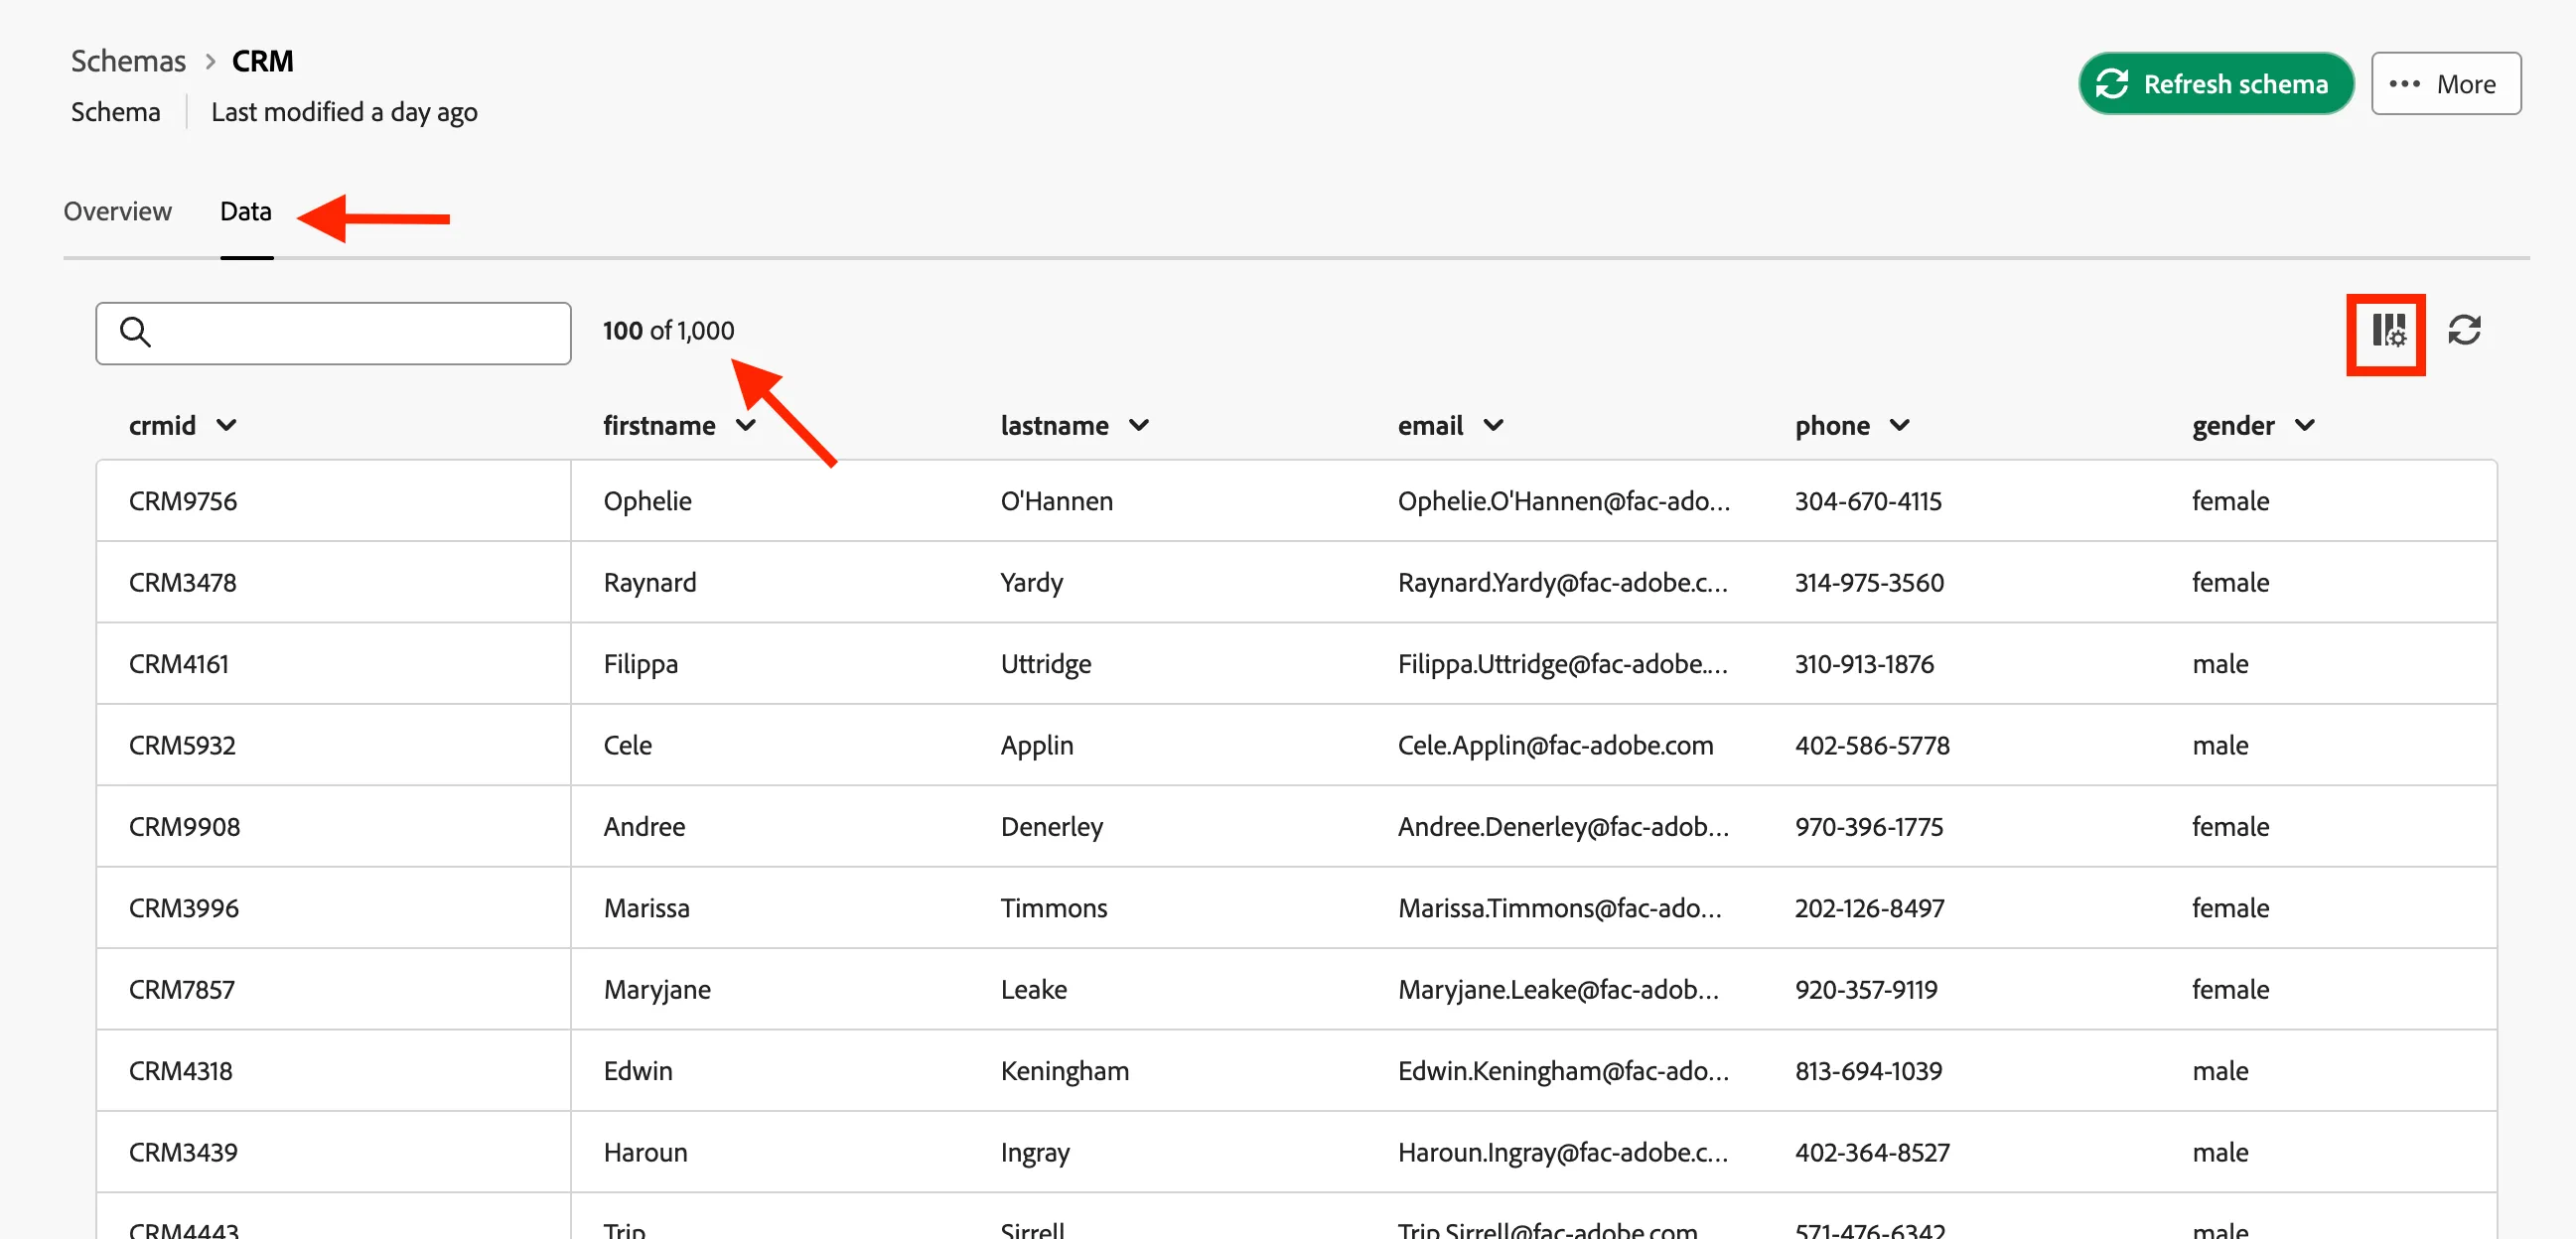Open the configure columns icon
2576x1239 pixels.
(2388, 331)
